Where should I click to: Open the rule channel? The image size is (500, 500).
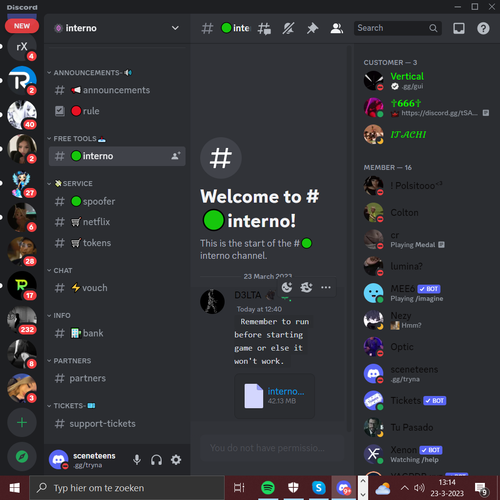point(117,111)
